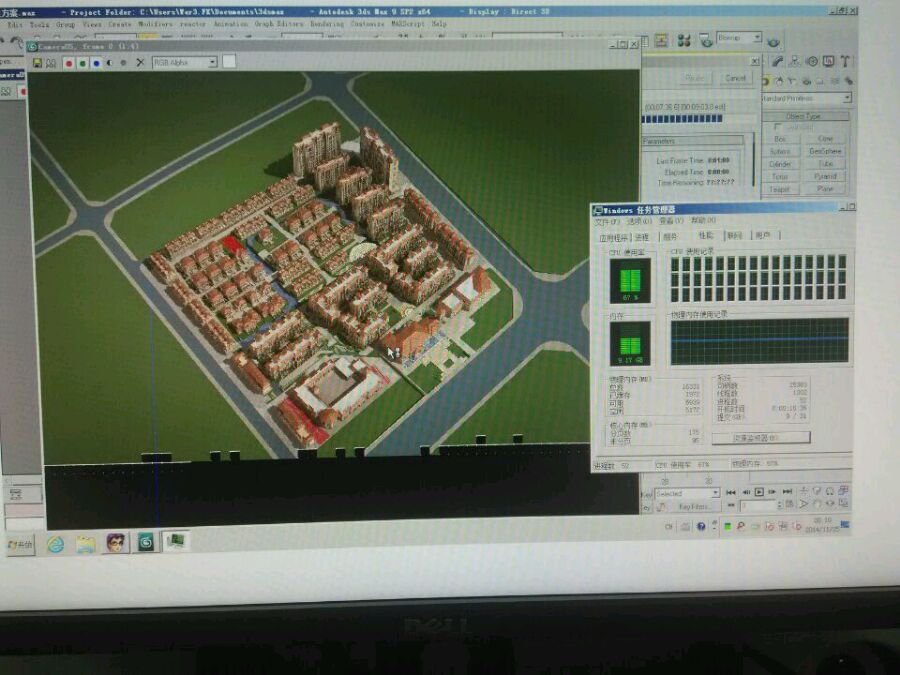Pause the rendering in progress
Image resolution: width=900 pixels, height=675 pixels.
[x=695, y=78]
